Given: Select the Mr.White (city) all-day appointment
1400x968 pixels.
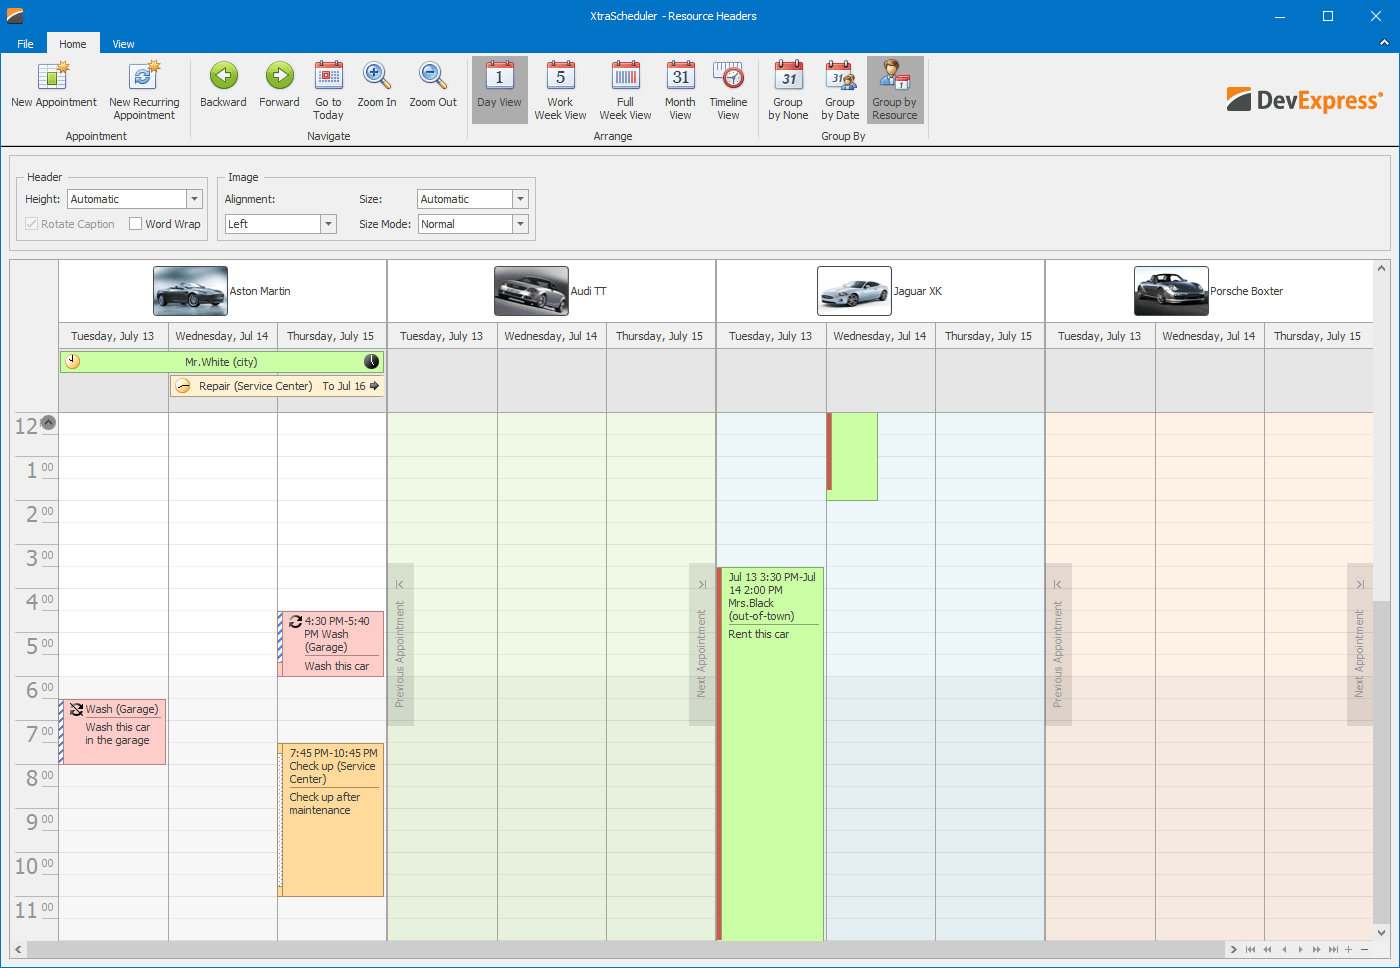Looking at the screenshot, I should (221, 362).
